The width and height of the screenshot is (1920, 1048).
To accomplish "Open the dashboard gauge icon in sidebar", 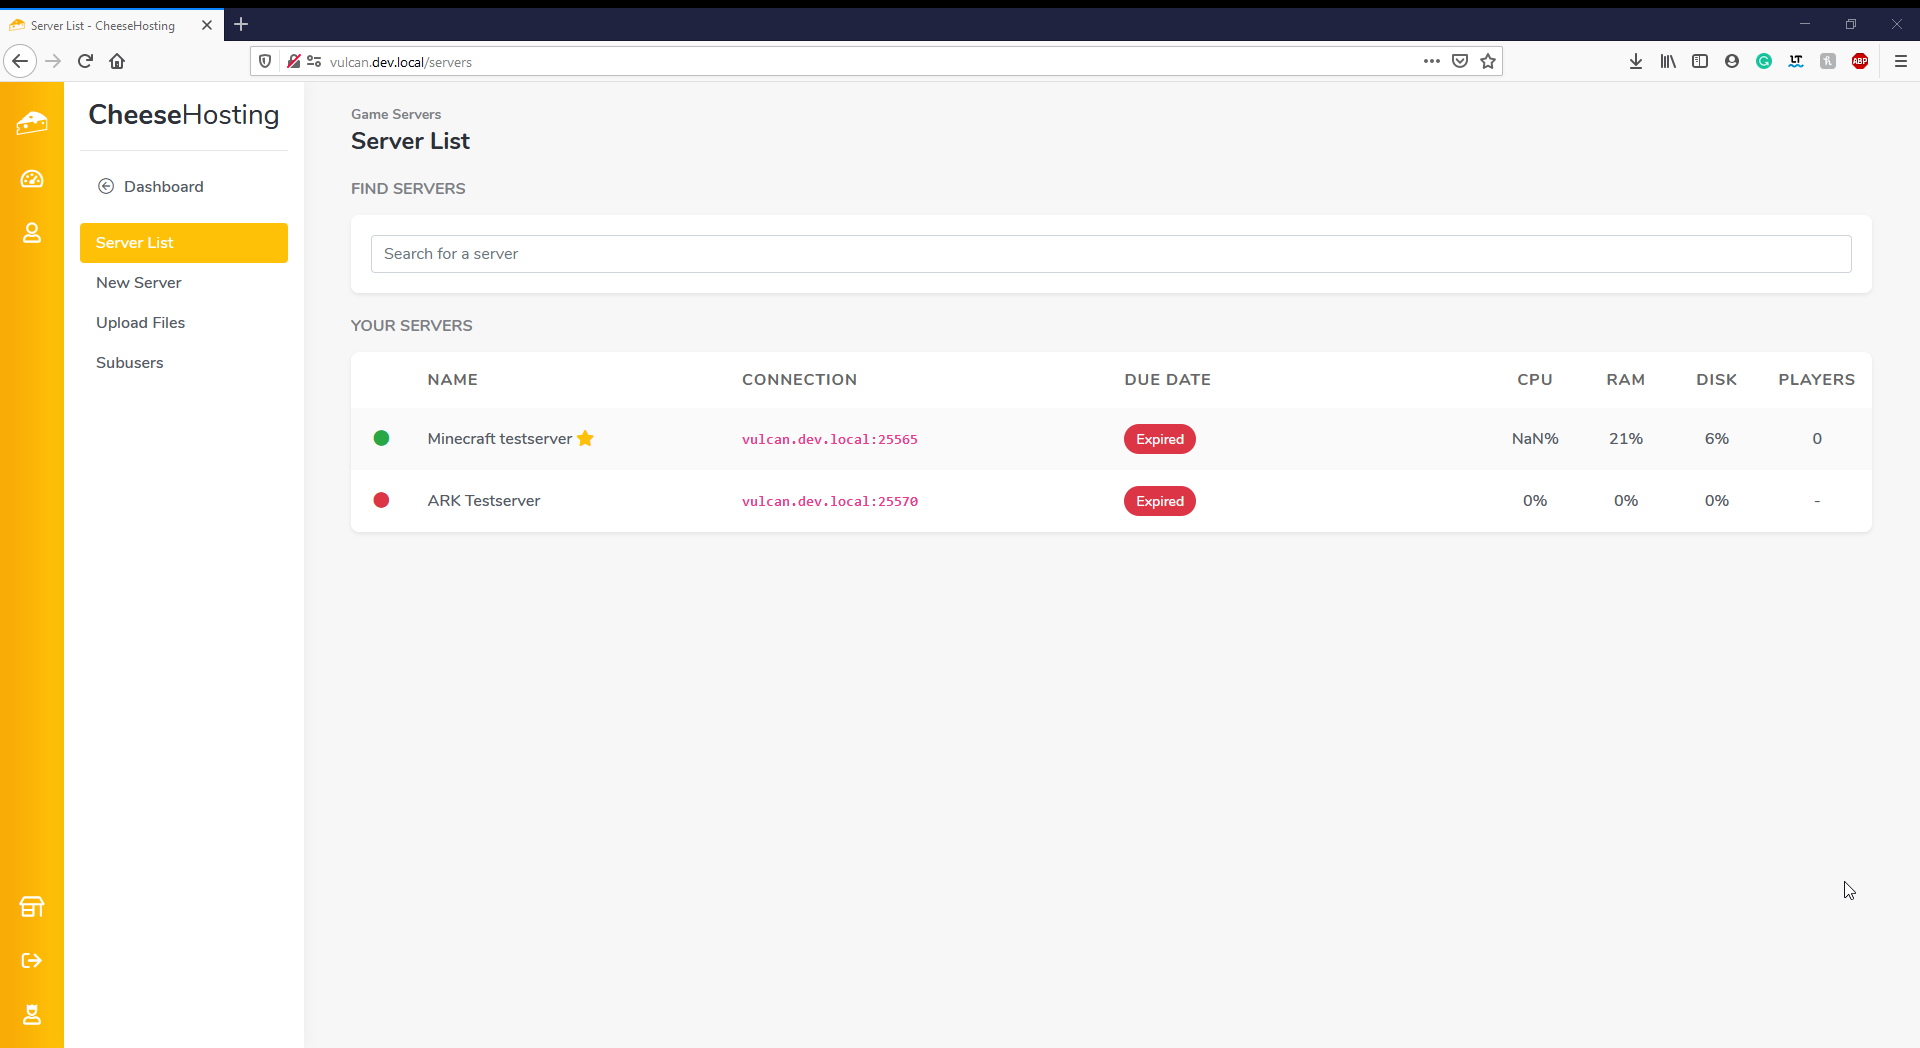I will point(32,179).
